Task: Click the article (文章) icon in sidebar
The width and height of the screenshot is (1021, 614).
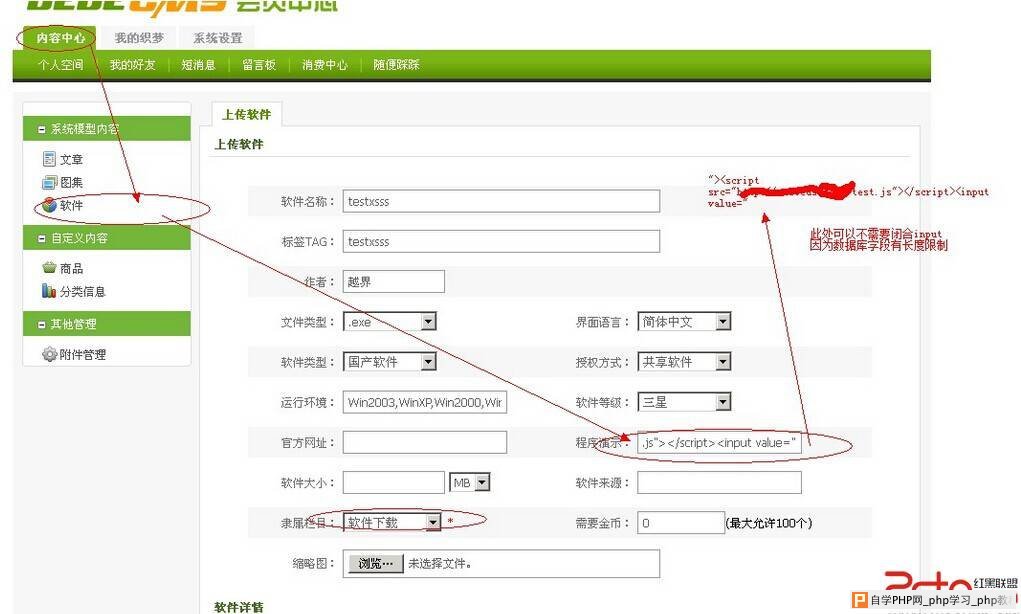Action: tap(49, 159)
